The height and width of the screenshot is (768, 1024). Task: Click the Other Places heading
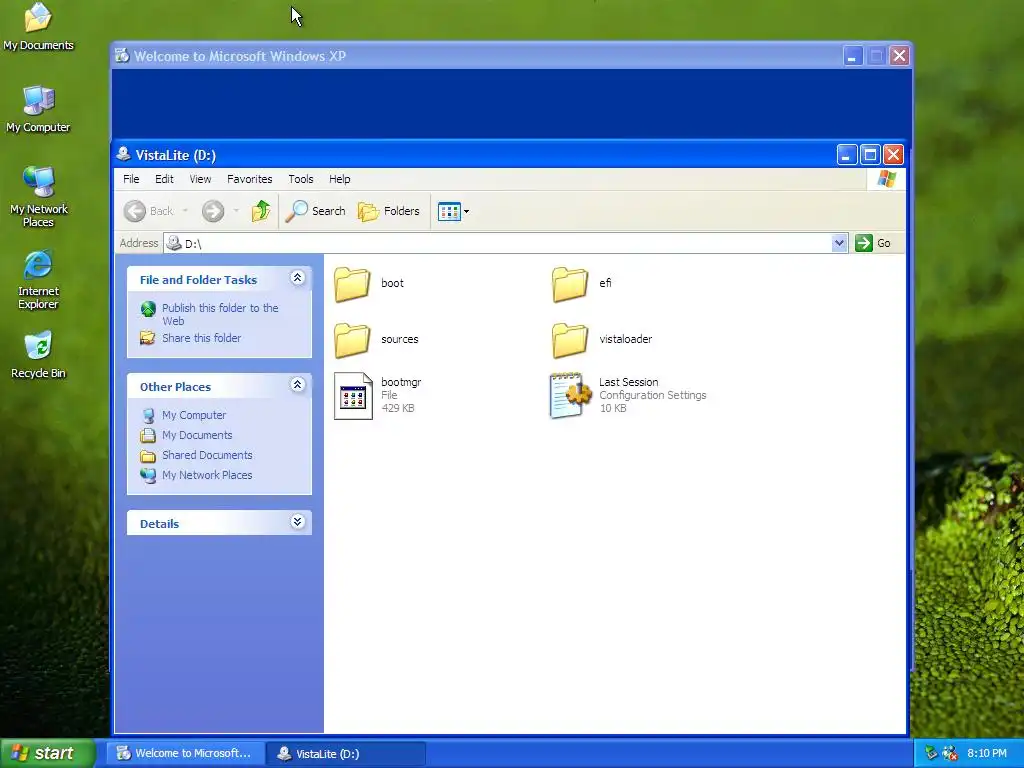point(175,387)
